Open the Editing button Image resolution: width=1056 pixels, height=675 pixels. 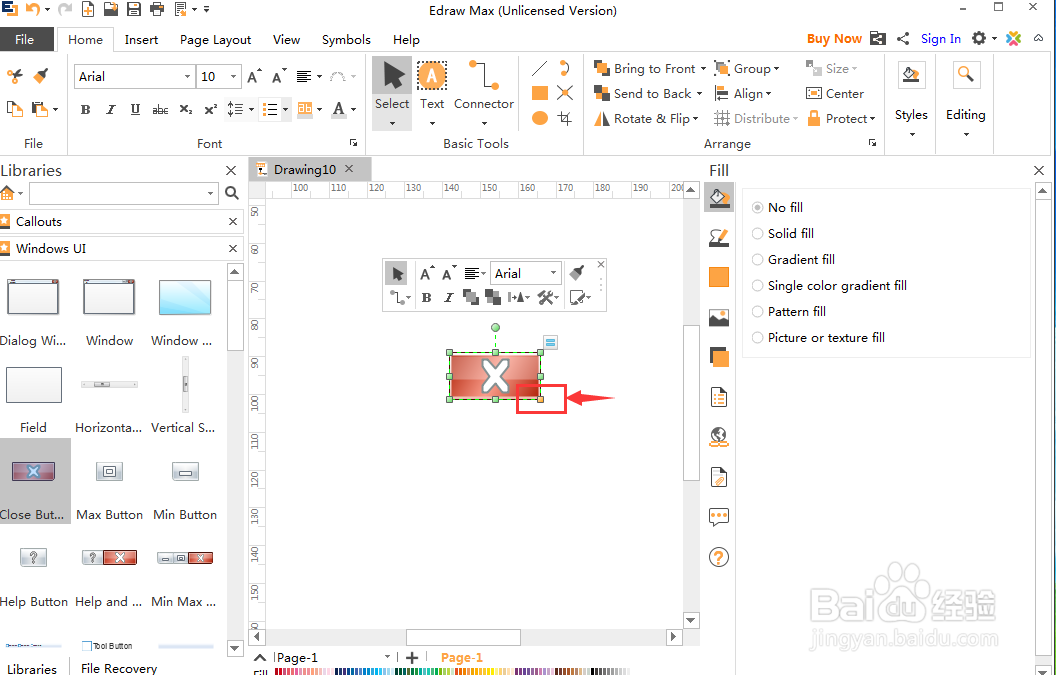[966, 99]
